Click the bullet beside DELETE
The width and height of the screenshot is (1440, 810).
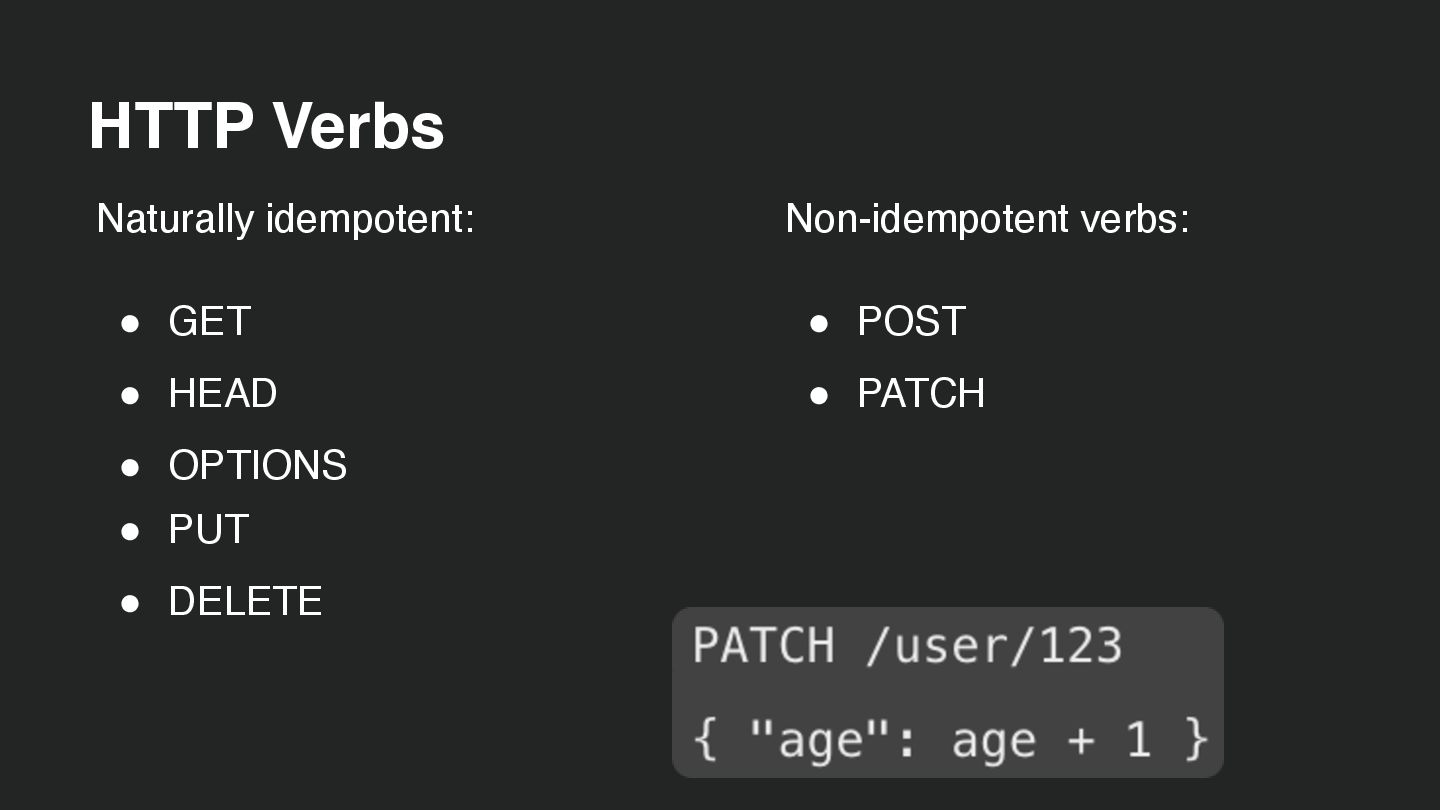pos(130,603)
